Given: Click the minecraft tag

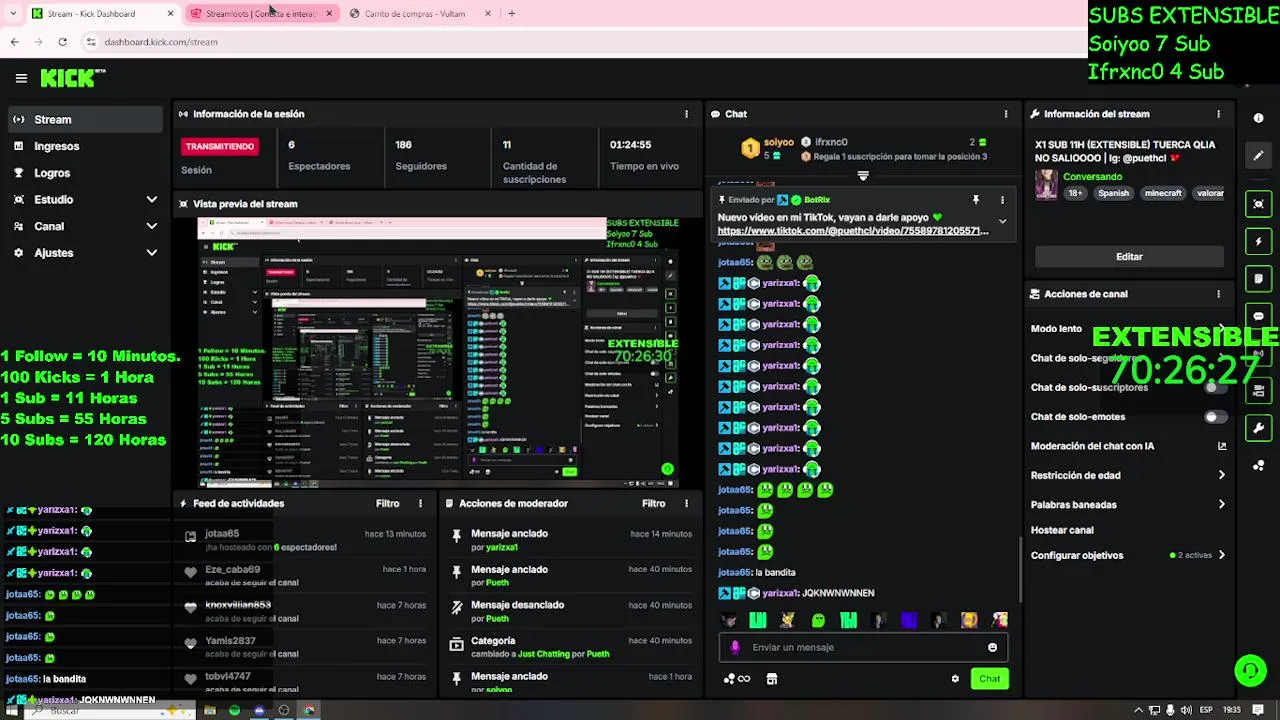Looking at the screenshot, I should (x=1163, y=193).
